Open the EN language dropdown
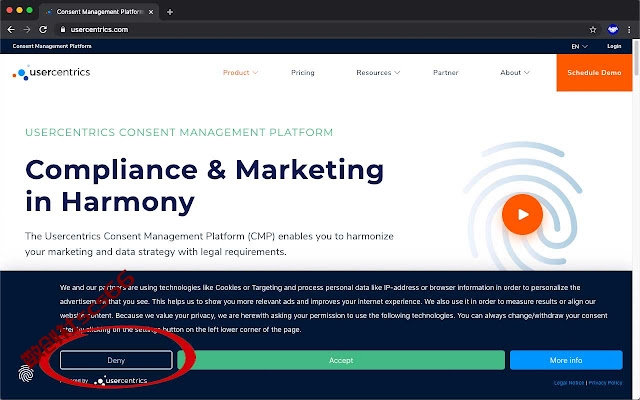This screenshot has height=400, width=640. point(579,47)
